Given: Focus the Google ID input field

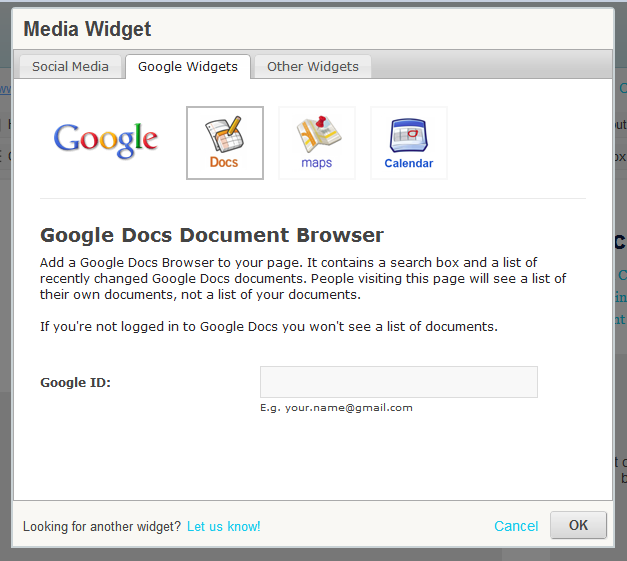Looking at the screenshot, I should (399, 382).
